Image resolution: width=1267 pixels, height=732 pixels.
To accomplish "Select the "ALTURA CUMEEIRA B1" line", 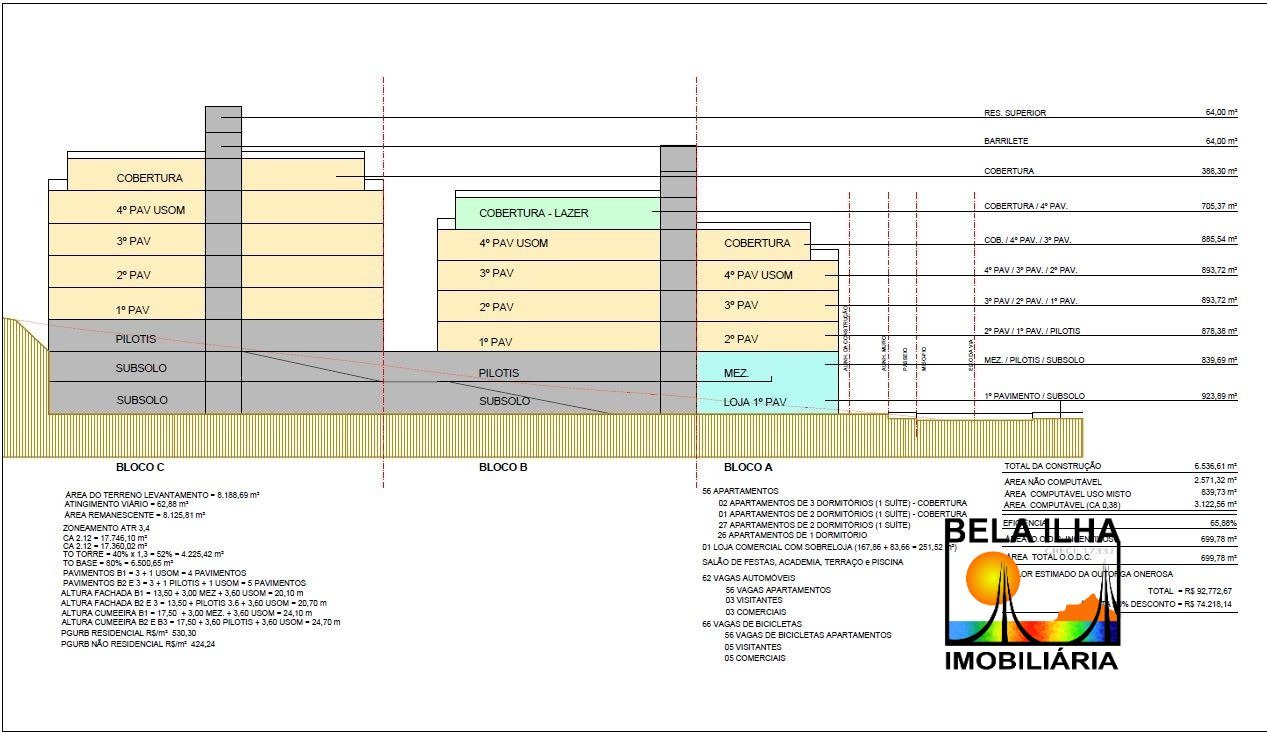I will pos(186,612).
